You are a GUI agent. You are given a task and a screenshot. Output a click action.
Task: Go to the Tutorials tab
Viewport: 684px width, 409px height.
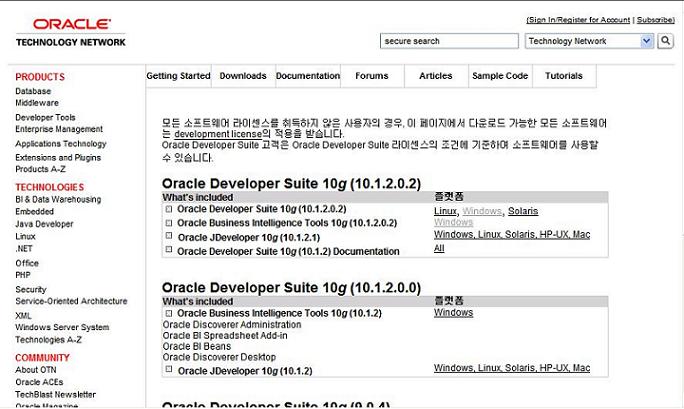click(564, 76)
